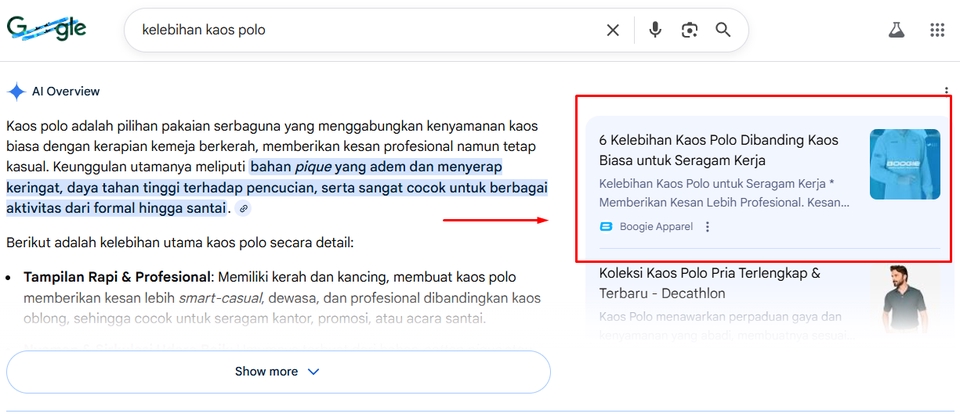Clear the search query with the X icon

[613, 30]
